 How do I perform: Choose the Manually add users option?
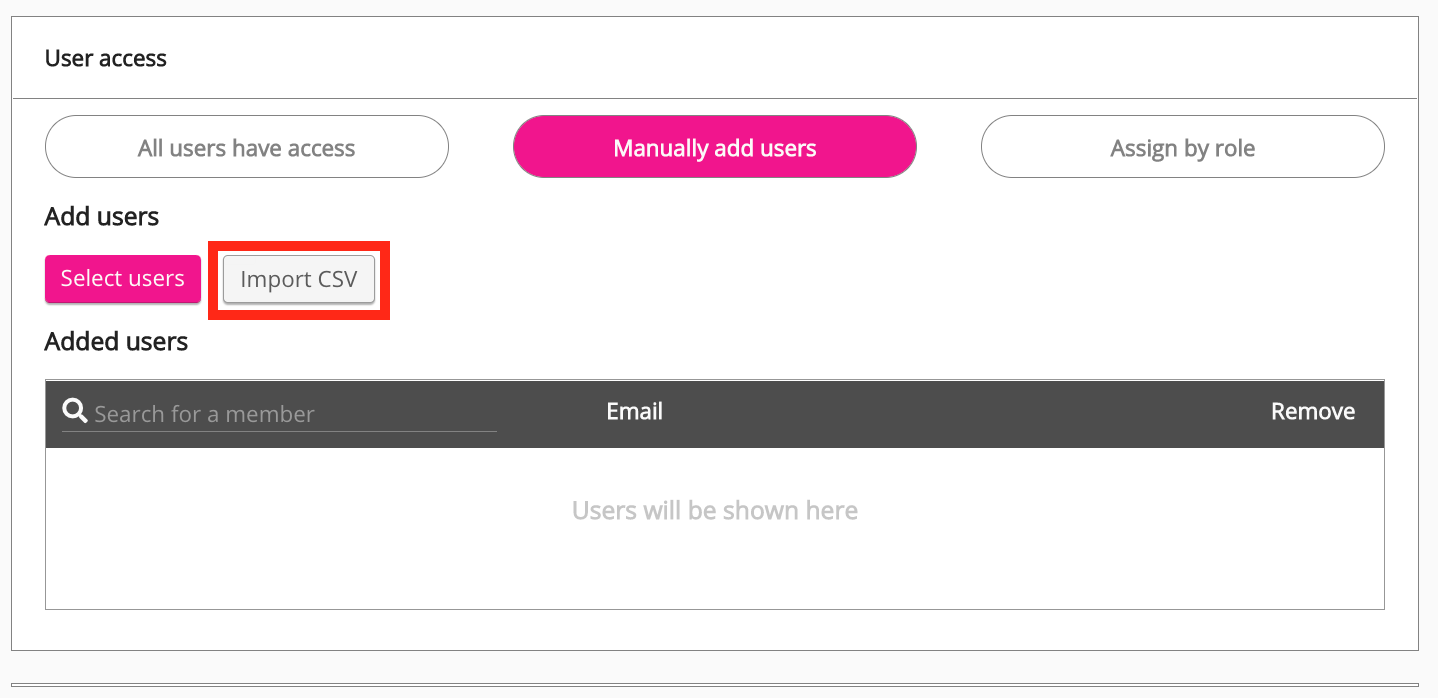[714, 148]
